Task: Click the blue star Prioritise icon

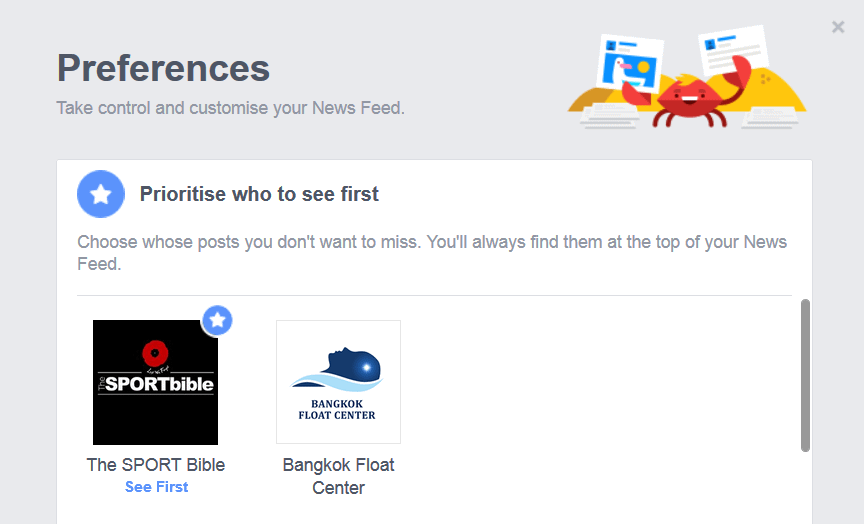Action: coord(101,194)
